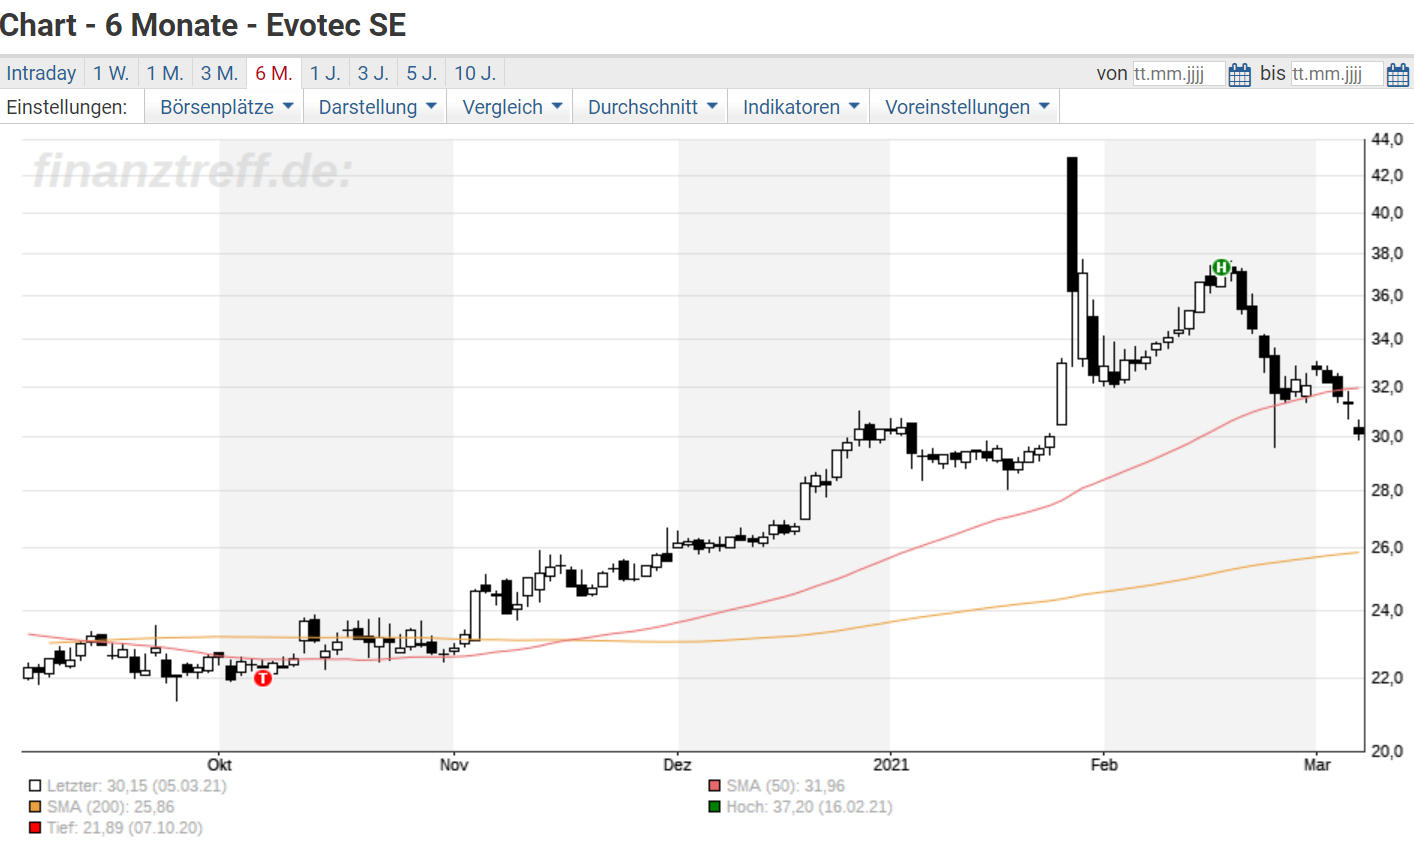Screen dimensions: 1414x842
Task: Click the green H high marker
Action: pyautogui.click(x=1221, y=267)
